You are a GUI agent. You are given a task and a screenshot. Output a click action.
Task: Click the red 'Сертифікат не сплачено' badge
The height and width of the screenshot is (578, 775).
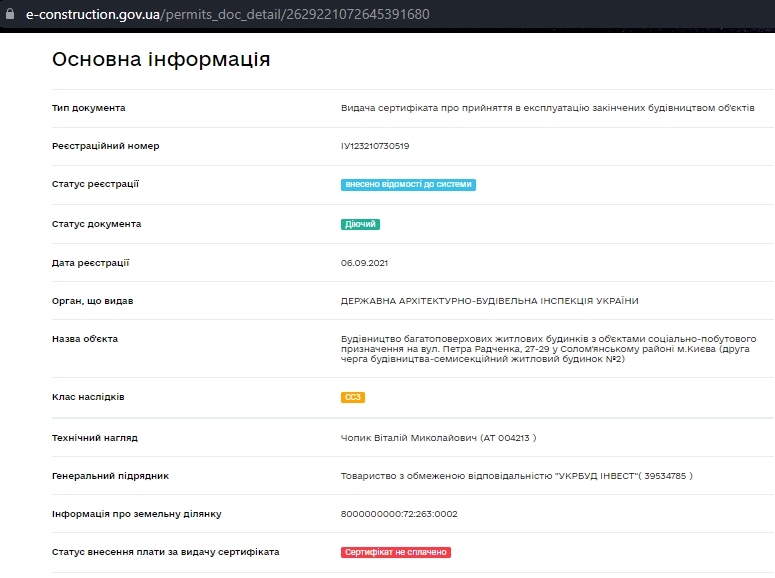click(395, 552)
